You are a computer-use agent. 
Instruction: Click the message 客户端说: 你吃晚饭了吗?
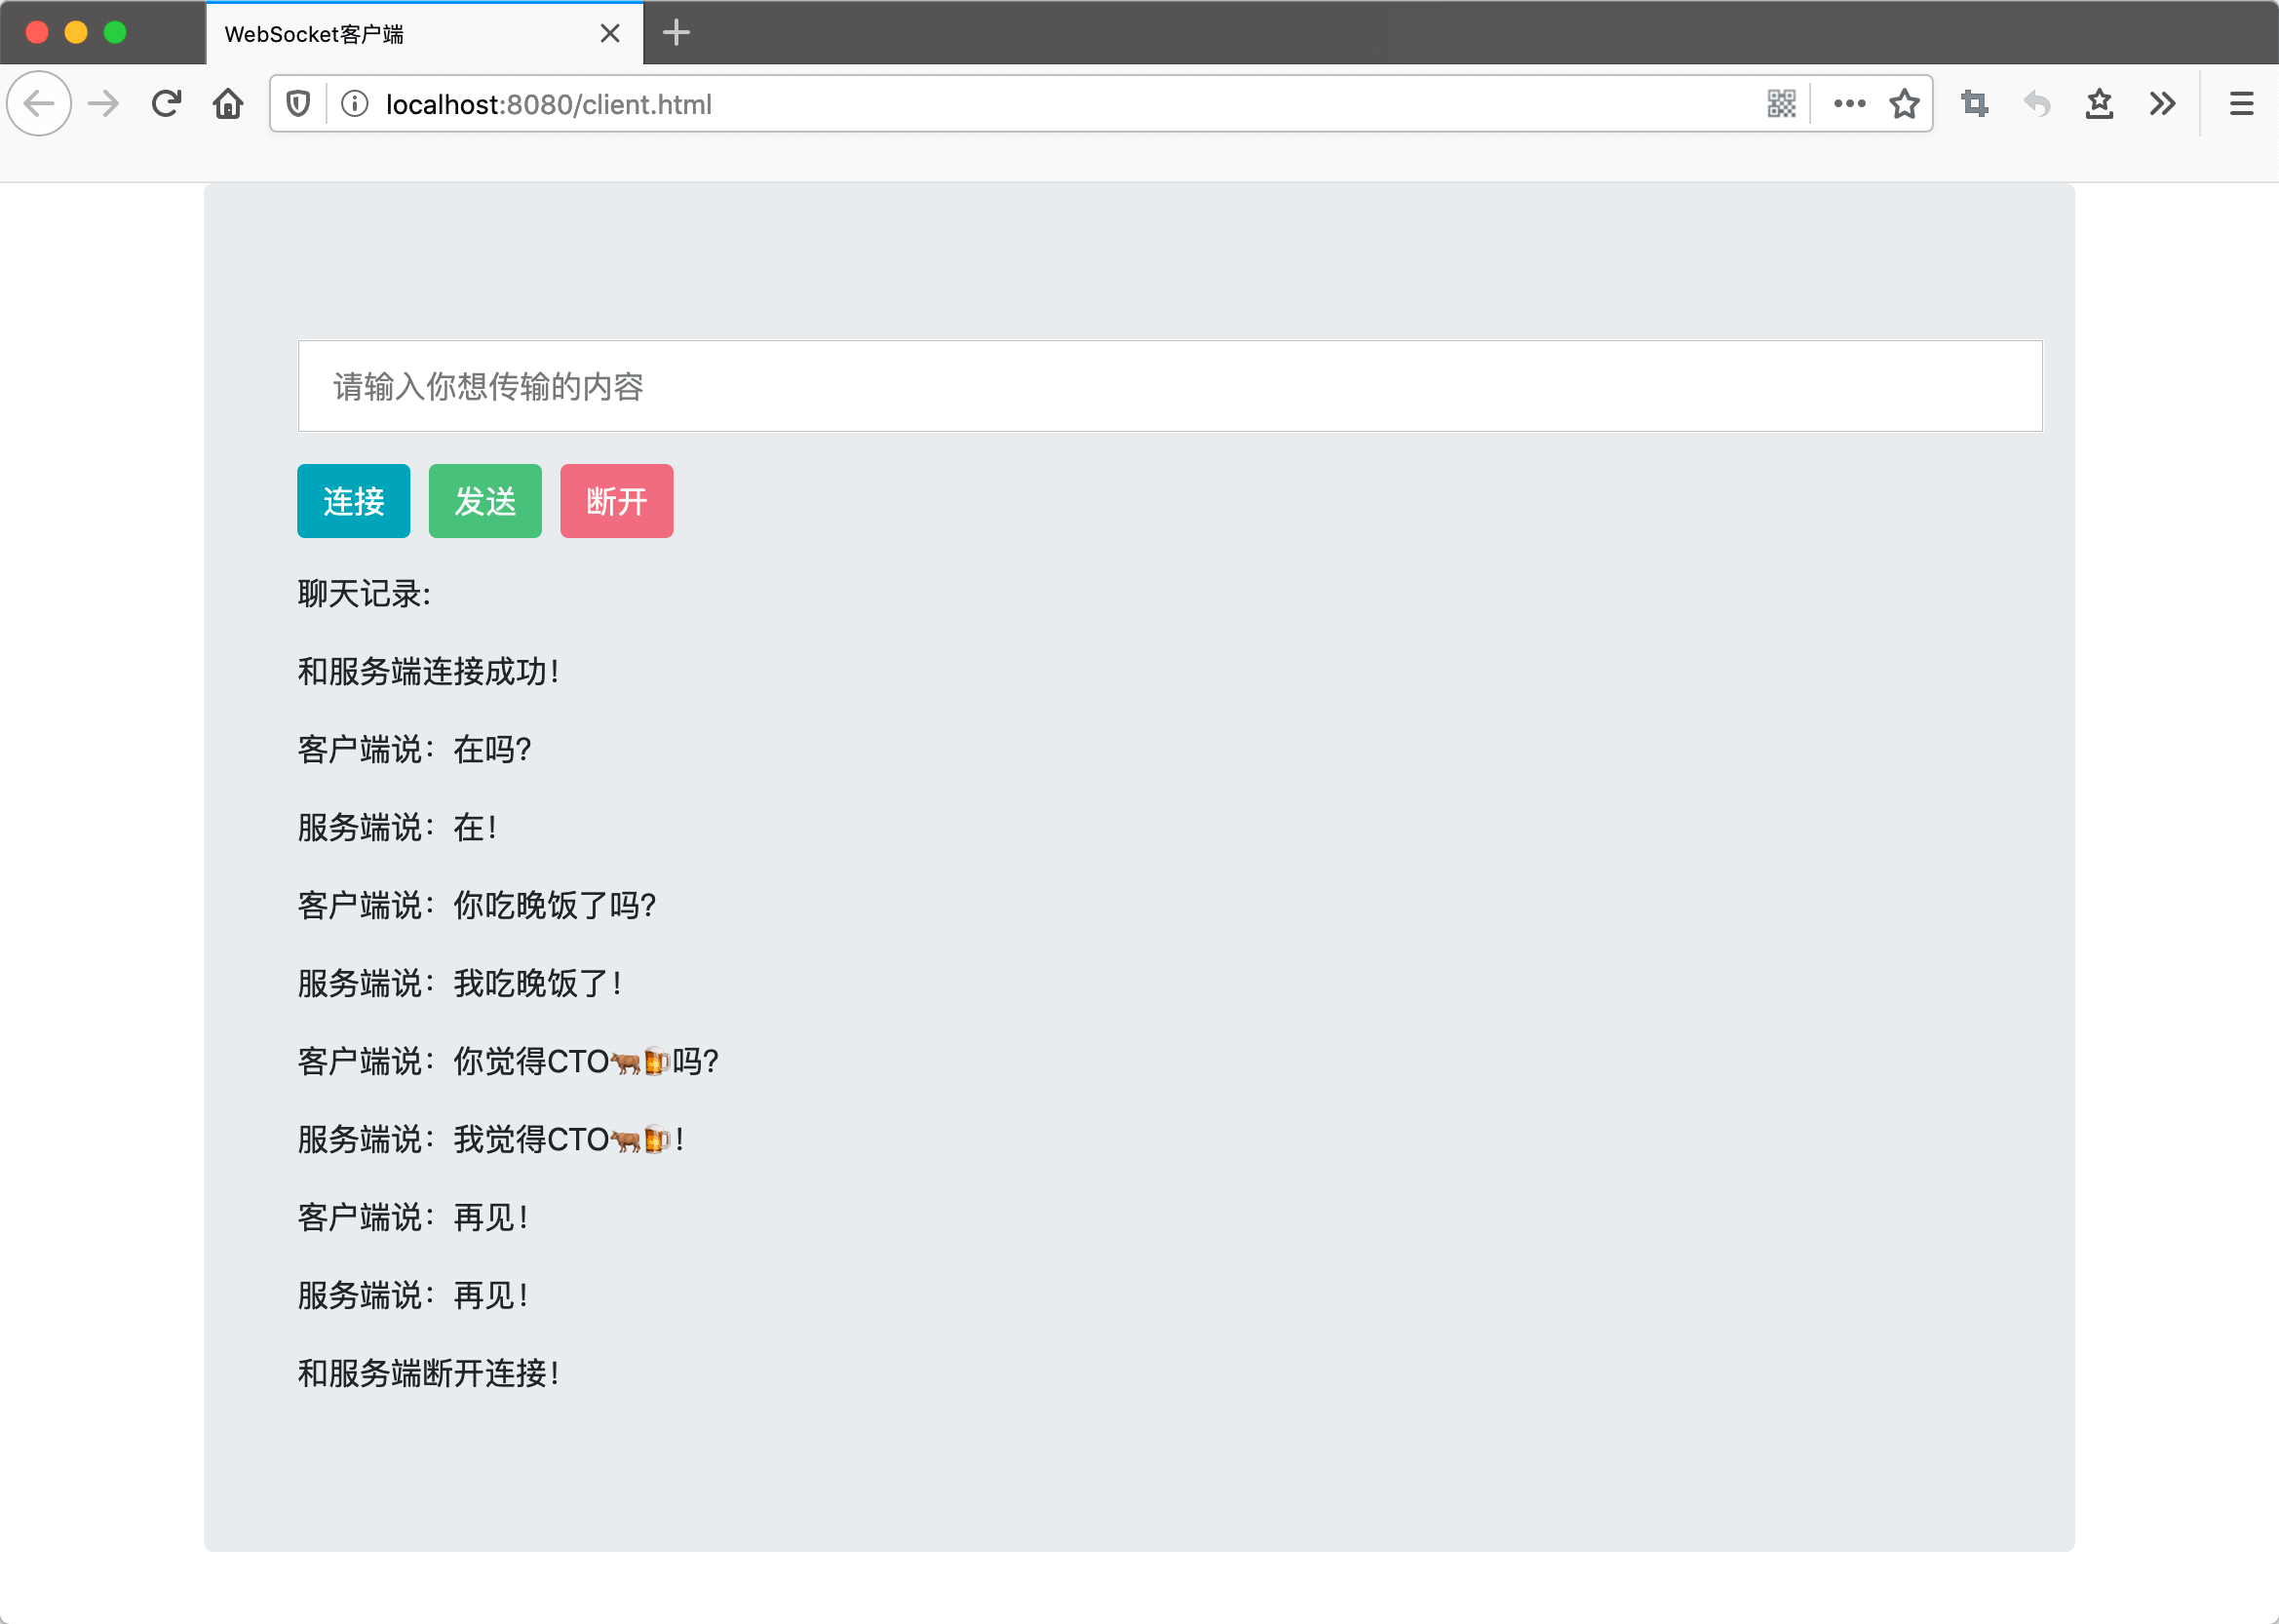tap(477, 906)
